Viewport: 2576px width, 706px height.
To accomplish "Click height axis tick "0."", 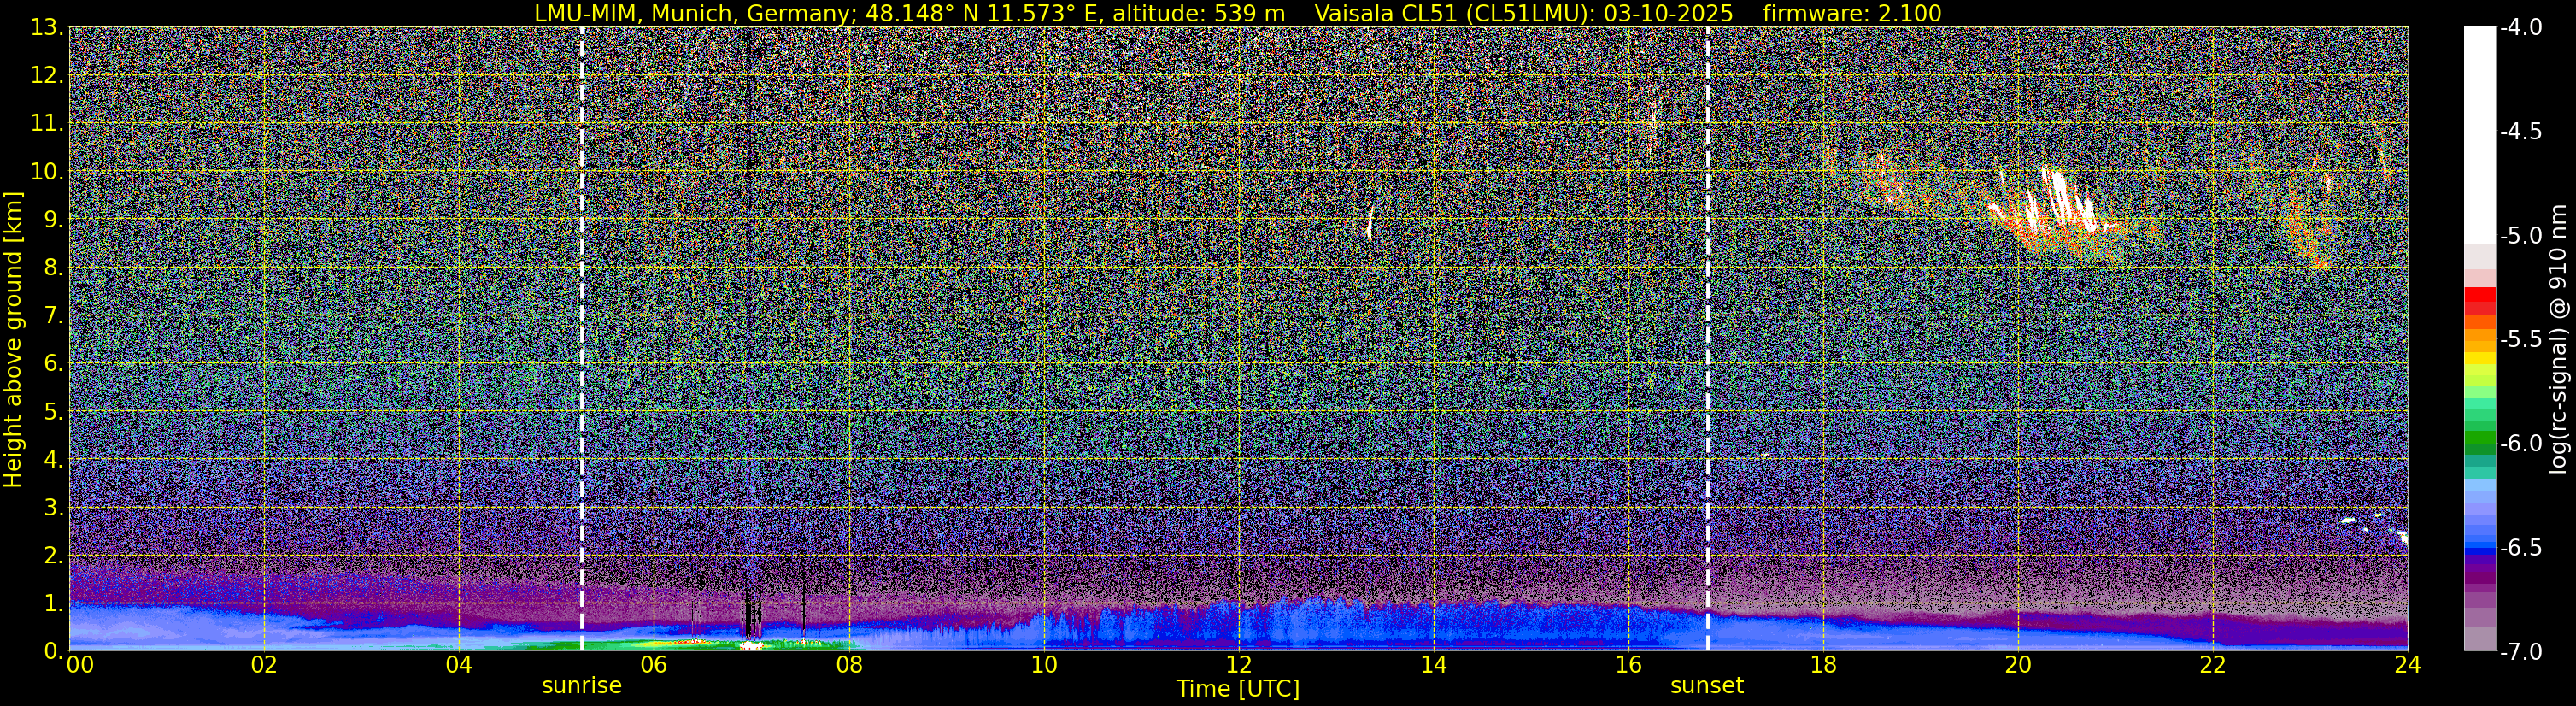I will (x=53, y=651).
